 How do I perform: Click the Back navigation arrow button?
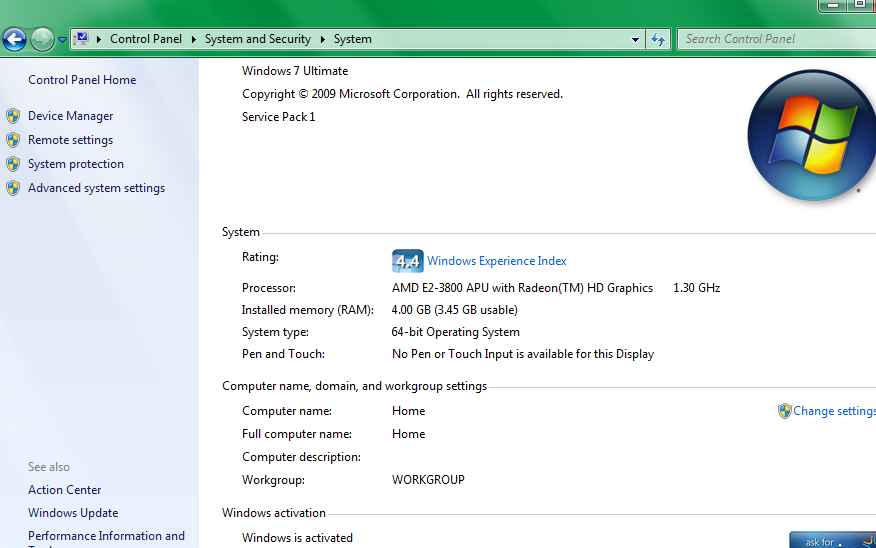15,39
